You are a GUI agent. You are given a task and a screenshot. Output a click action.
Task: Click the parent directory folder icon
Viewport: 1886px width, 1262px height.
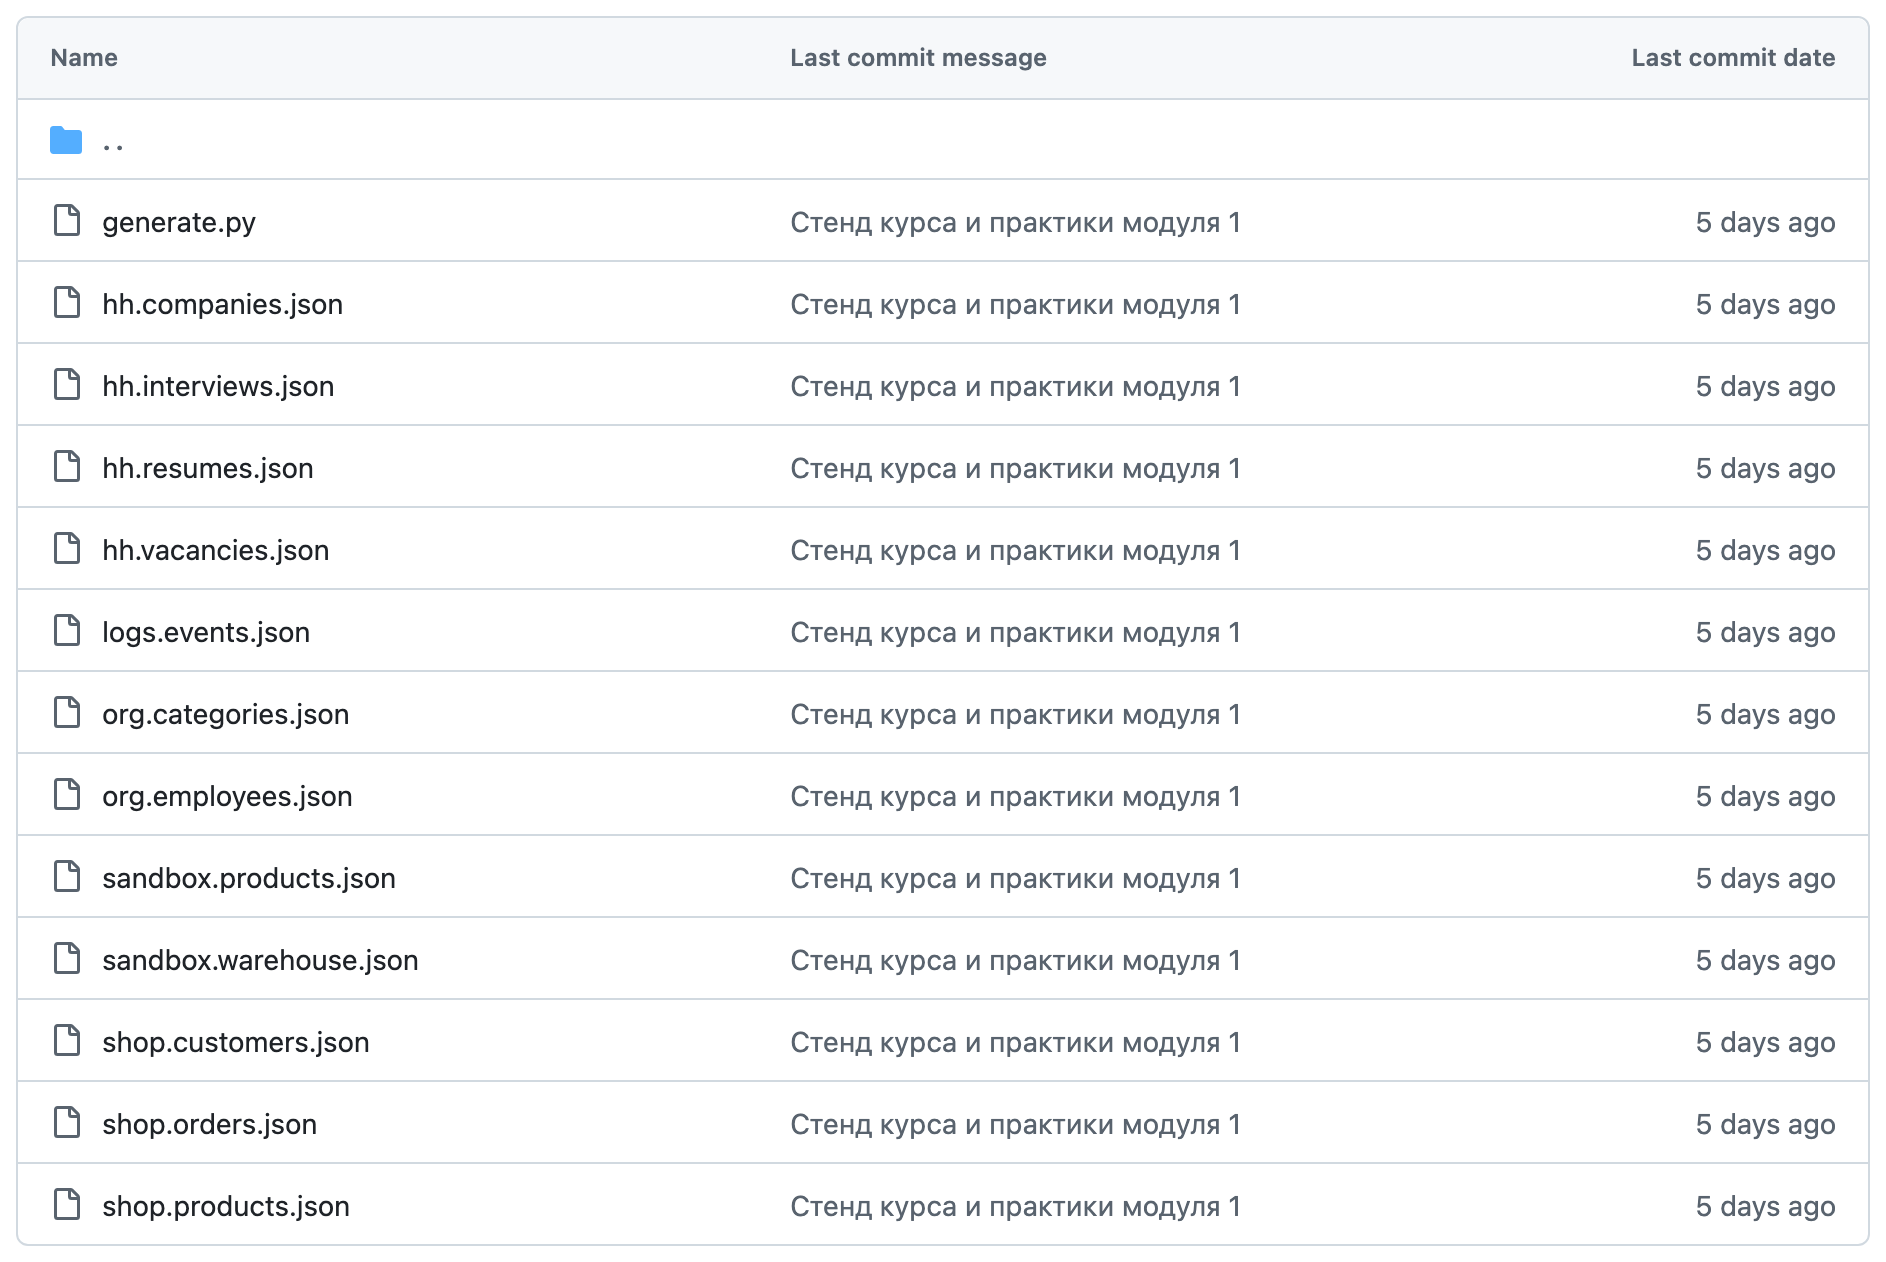click(x=66, y=141)
